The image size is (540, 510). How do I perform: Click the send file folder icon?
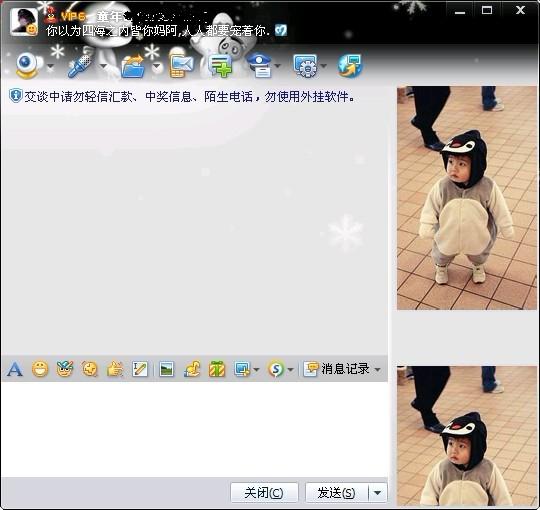[134, 66]
